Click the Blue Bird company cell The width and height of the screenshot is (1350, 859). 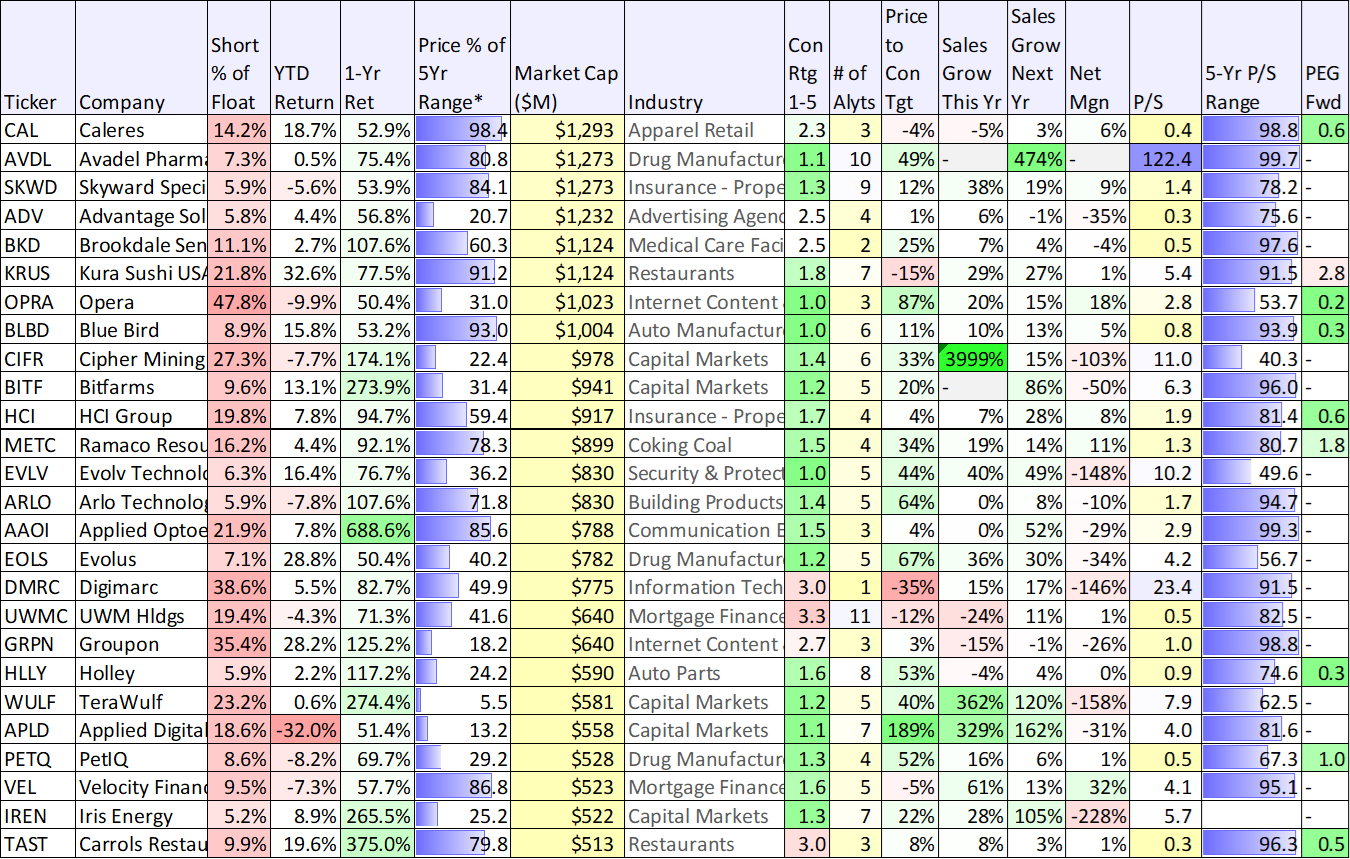[x=142, y=330]
